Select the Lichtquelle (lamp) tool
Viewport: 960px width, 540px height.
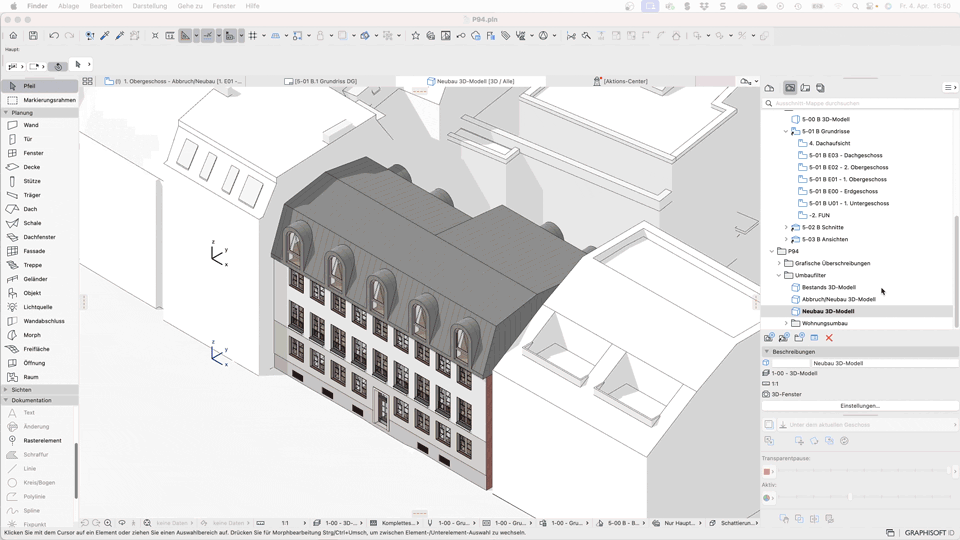click(39, 307)
